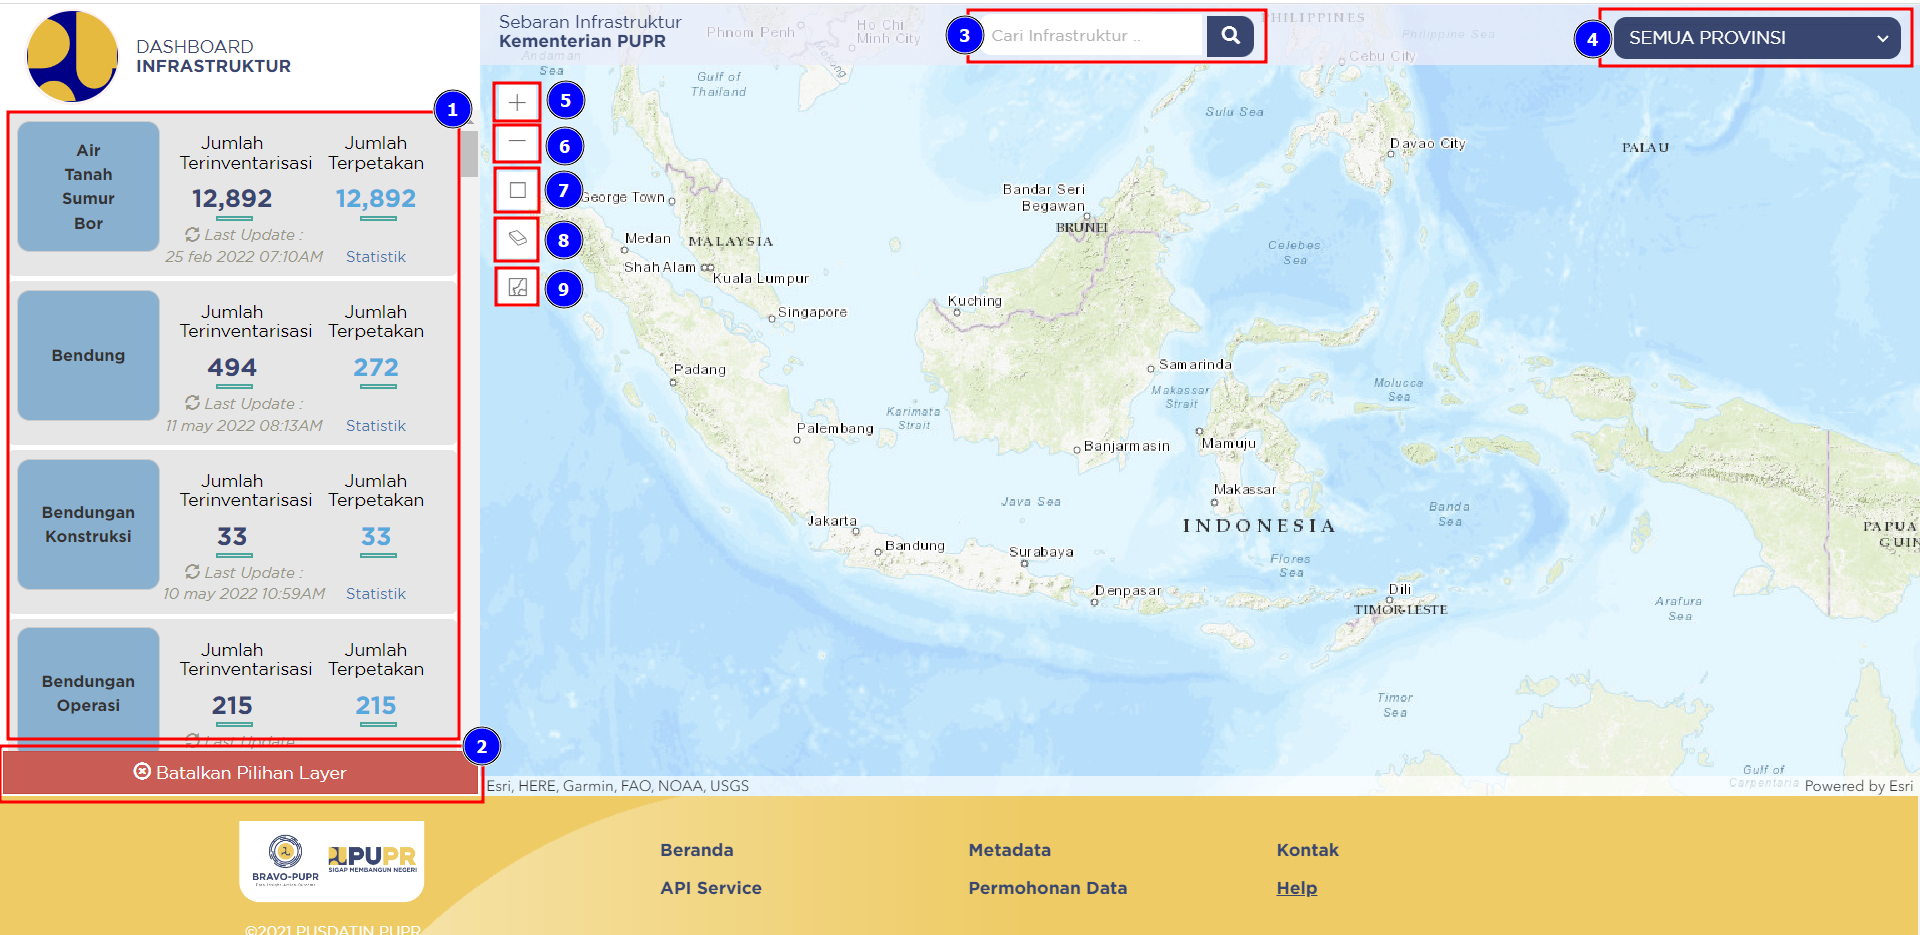
Task: Click the BRAVO-PUPR footer logo
Action: point(285,860)
